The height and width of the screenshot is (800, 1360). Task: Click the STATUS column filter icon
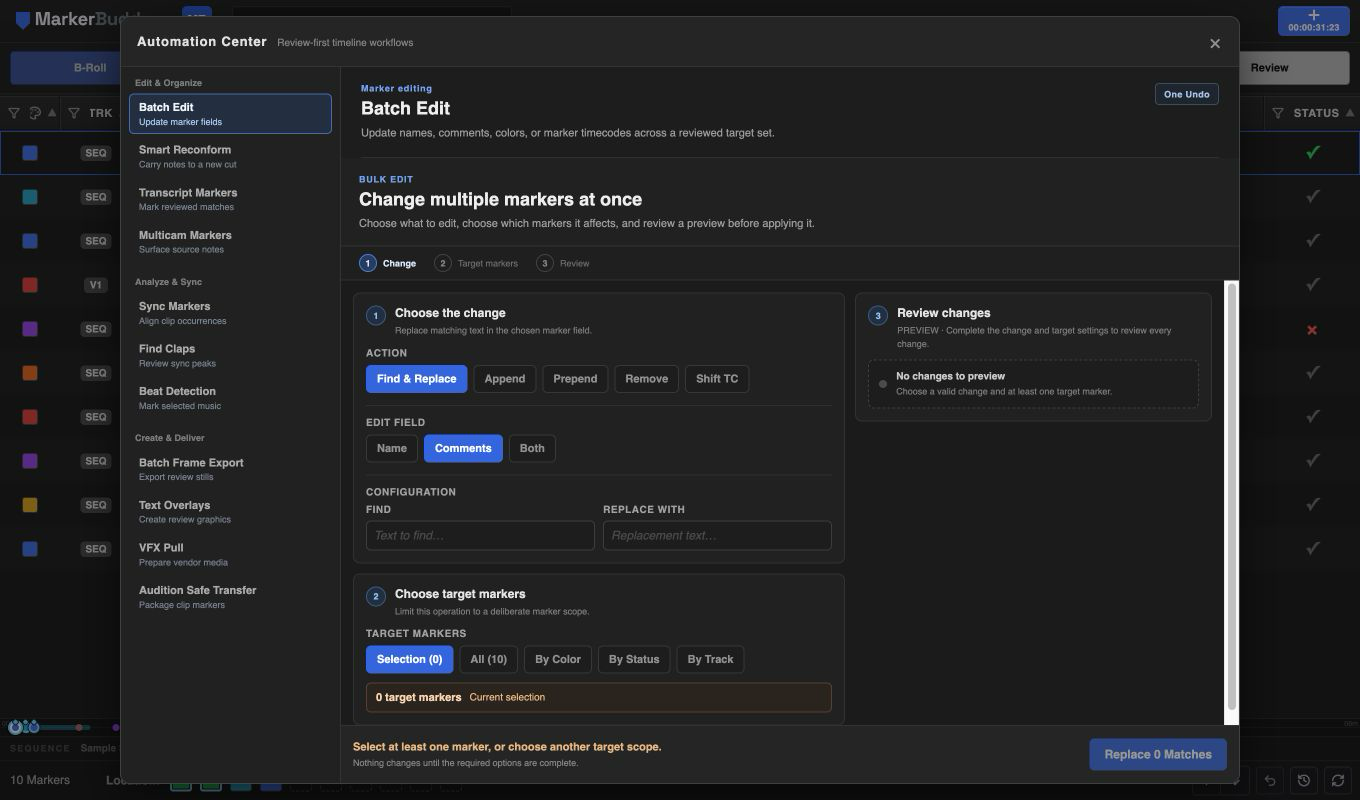1278,113
